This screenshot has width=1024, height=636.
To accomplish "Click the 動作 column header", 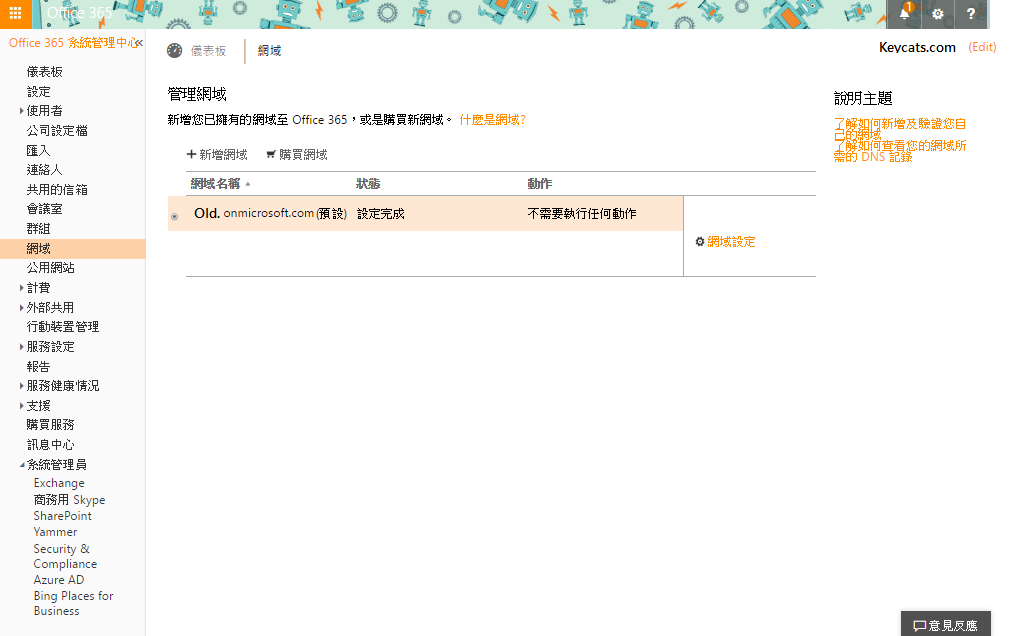I will [539, 183].
